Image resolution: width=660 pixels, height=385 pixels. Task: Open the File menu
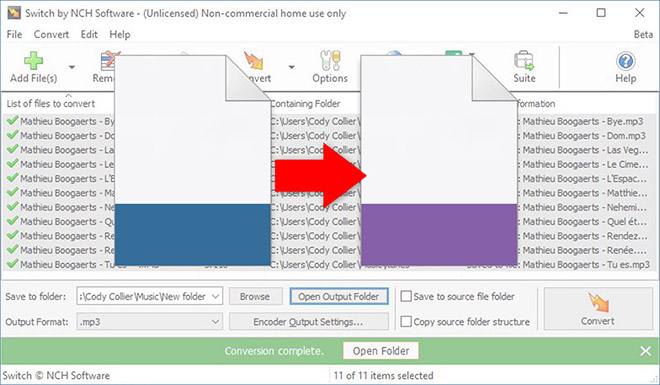(14, 35)
